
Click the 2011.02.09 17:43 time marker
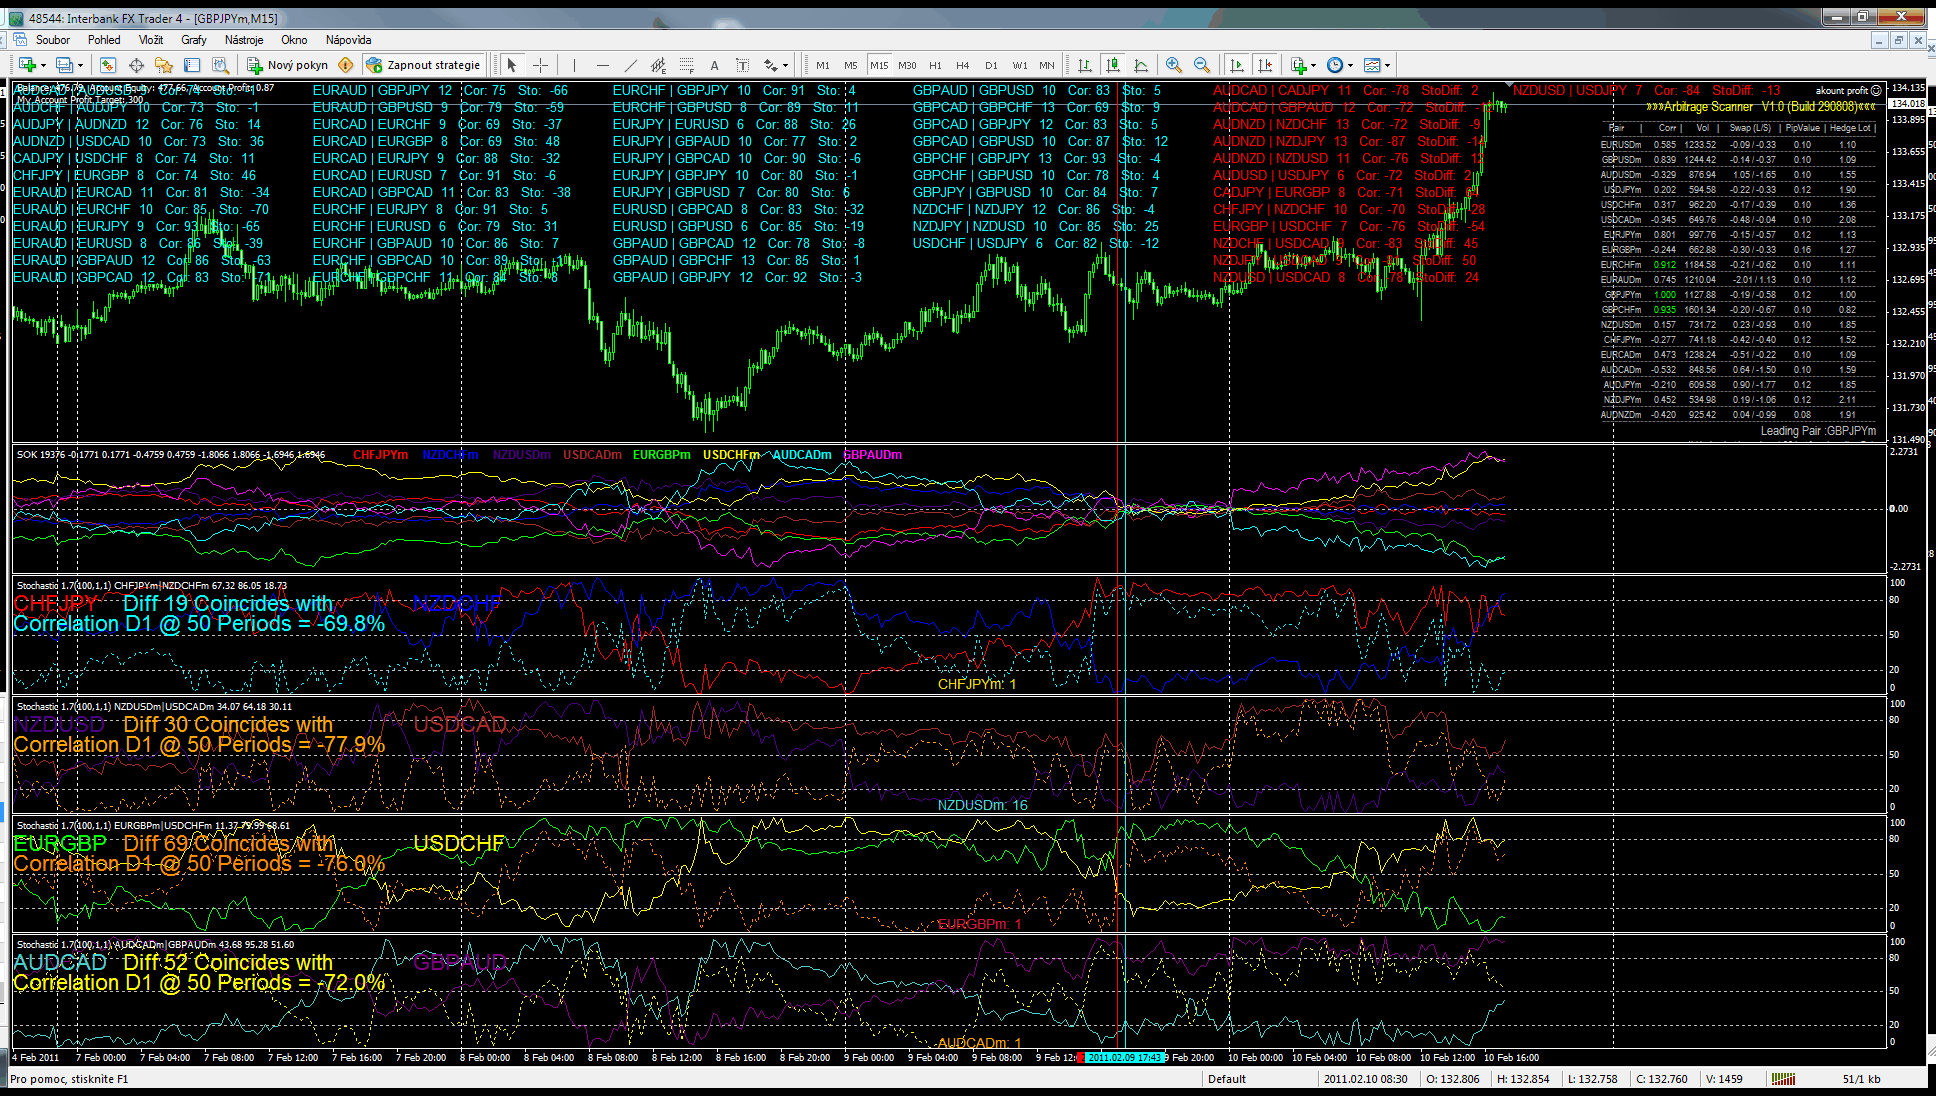[x=1124, y=1057]
